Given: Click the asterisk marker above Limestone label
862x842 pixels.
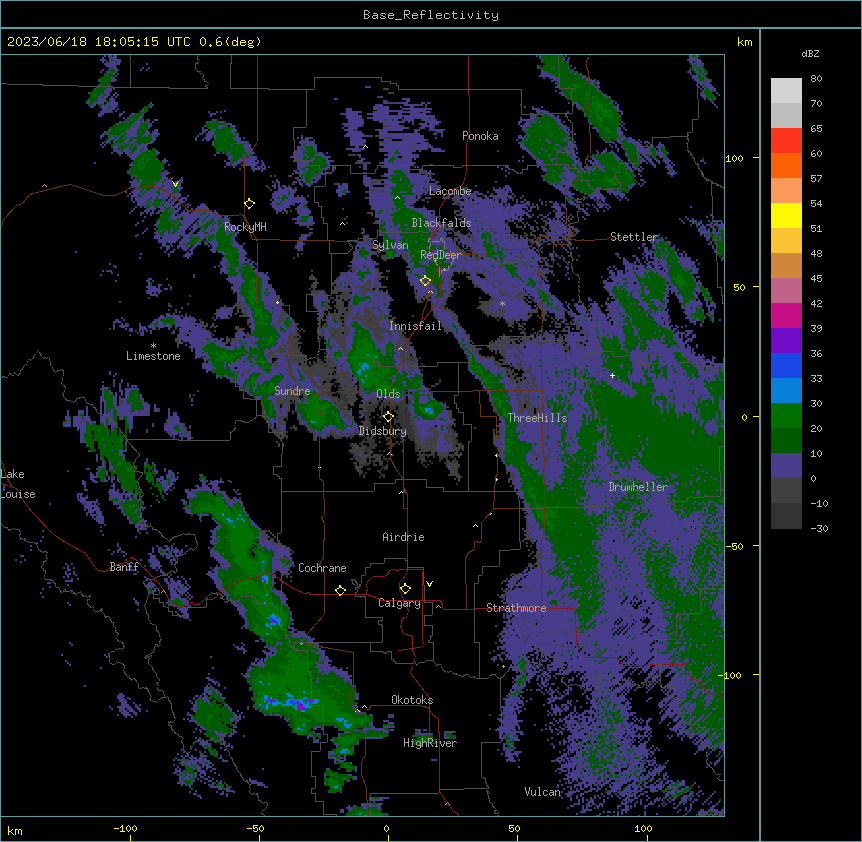Looking at the screenshot, I should (x=153, y=346).
